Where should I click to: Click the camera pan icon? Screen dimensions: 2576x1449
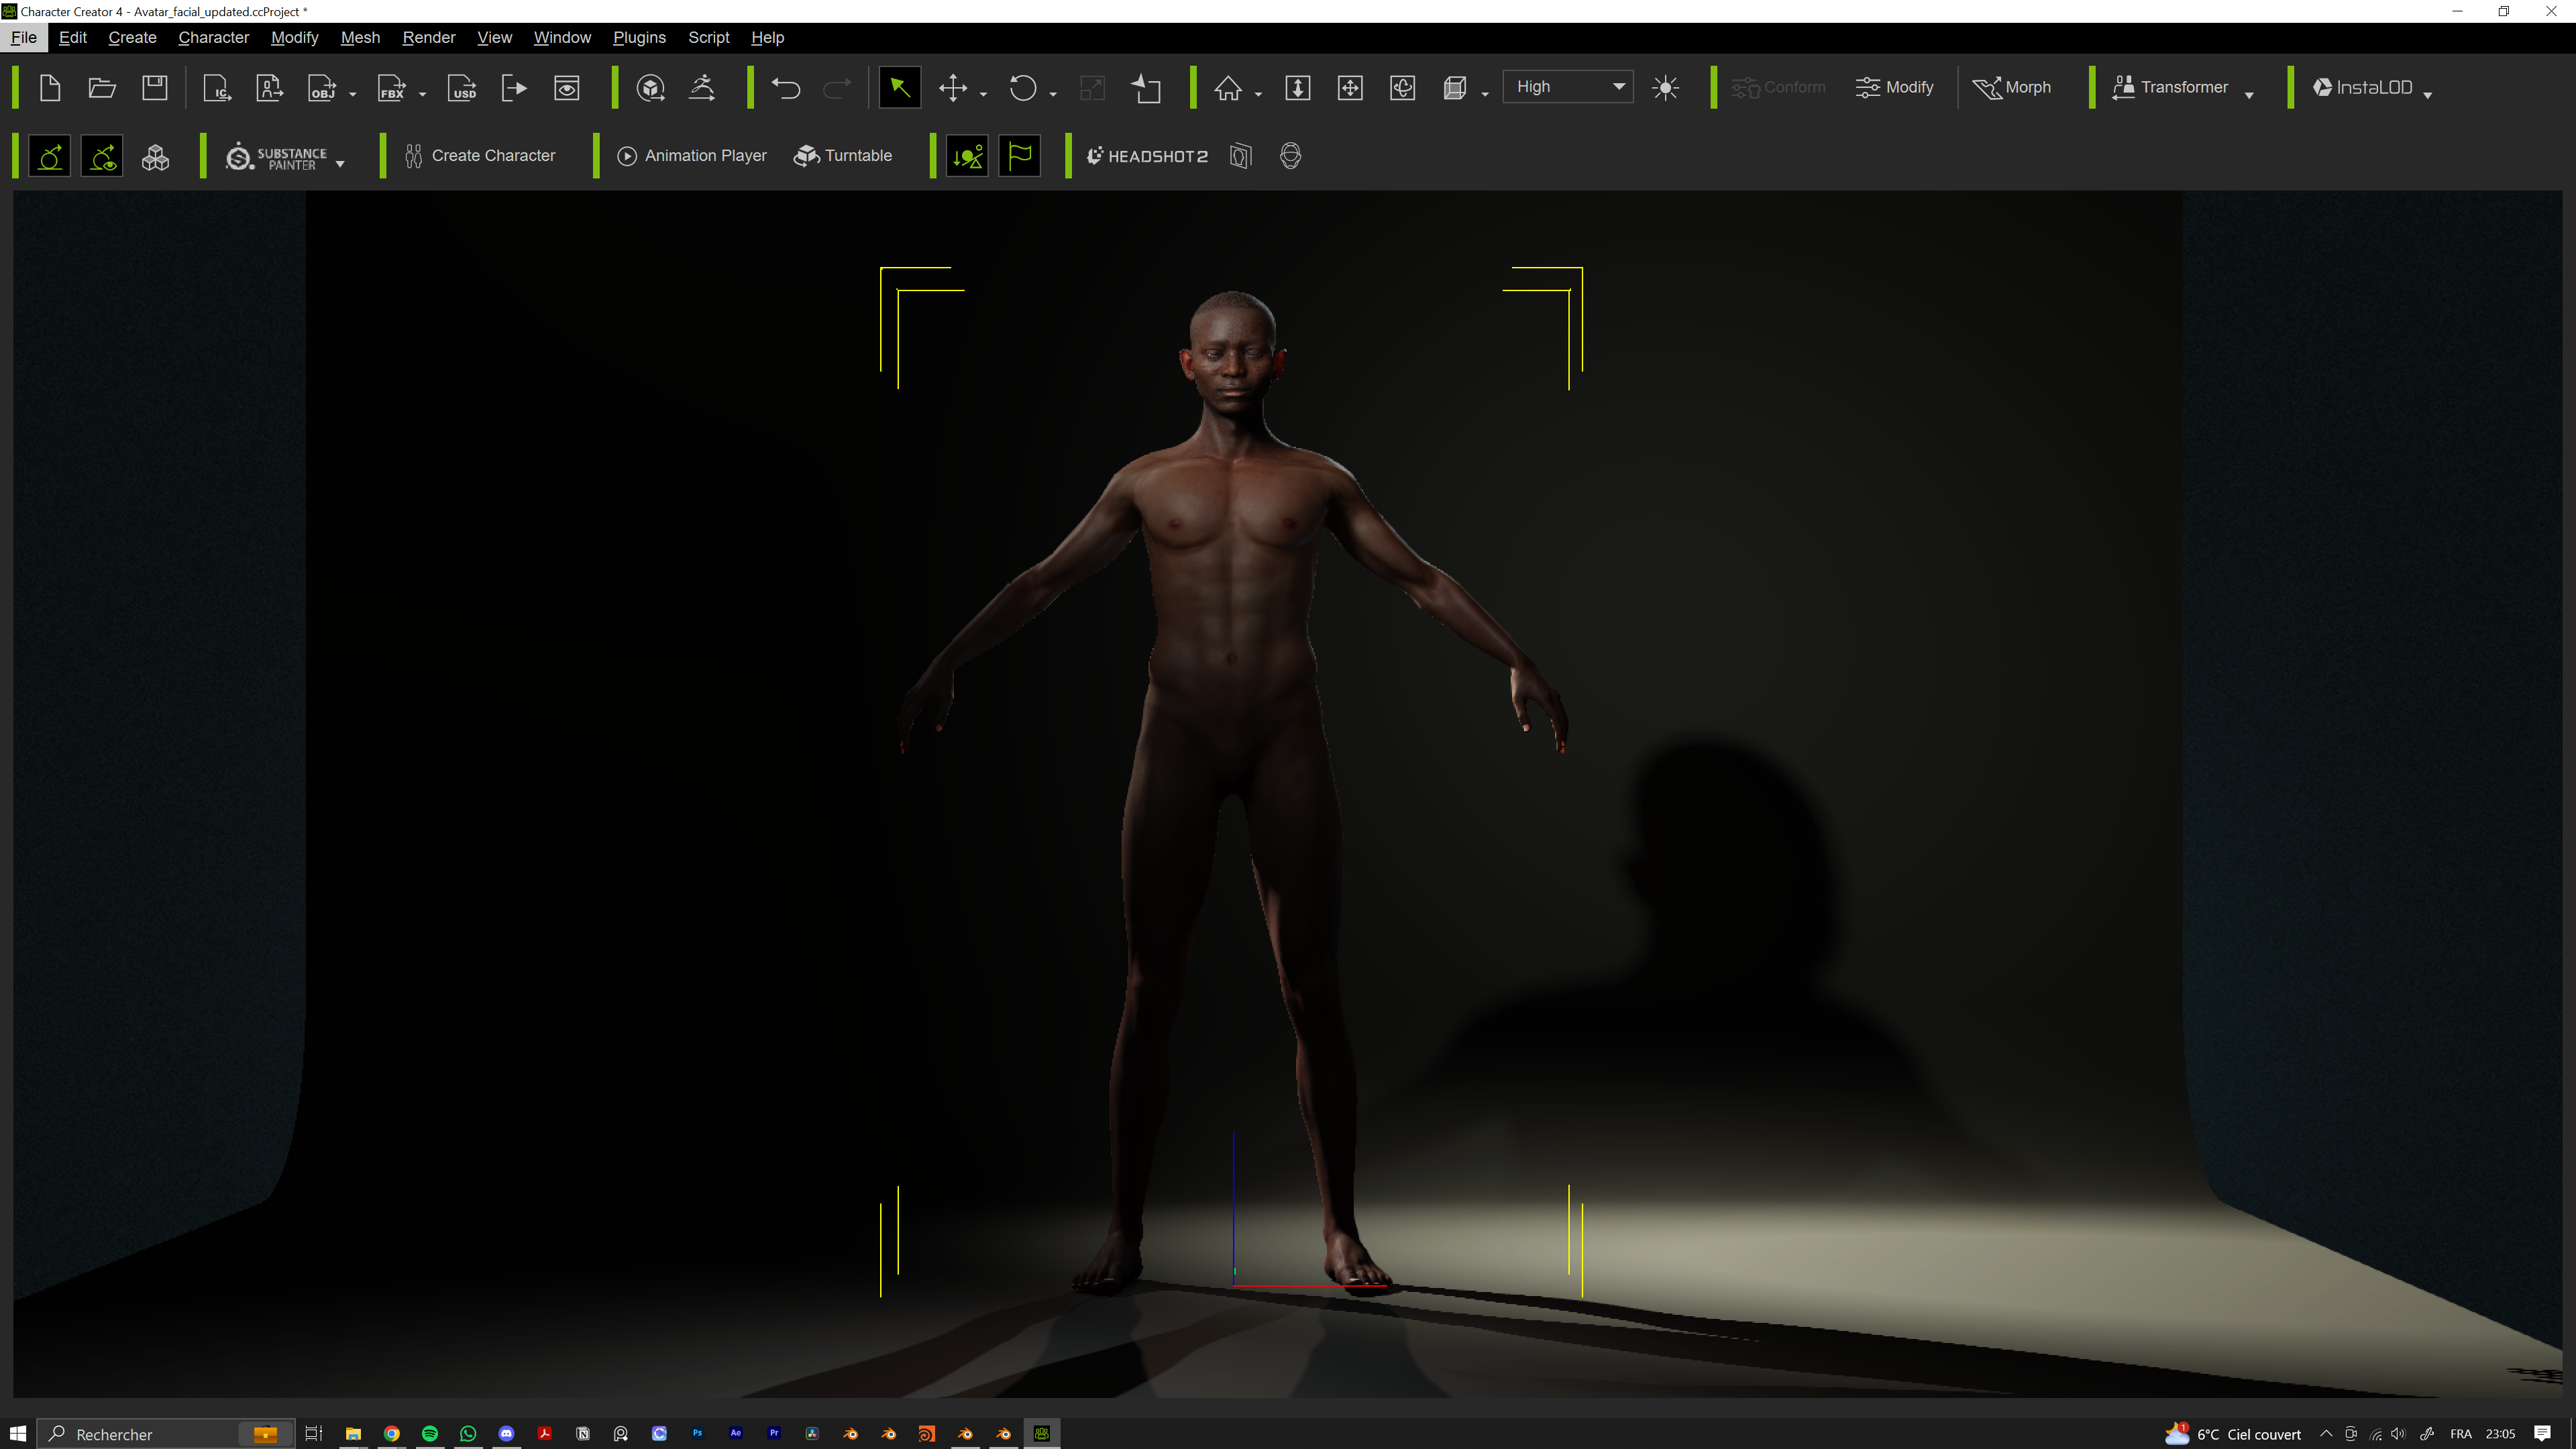click(x=1350, y=88)
